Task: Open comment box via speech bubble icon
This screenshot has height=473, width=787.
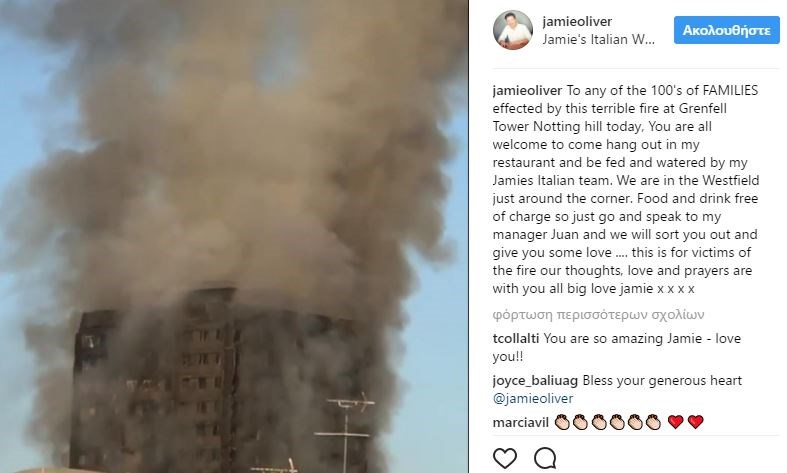Action: coord(545,458)
